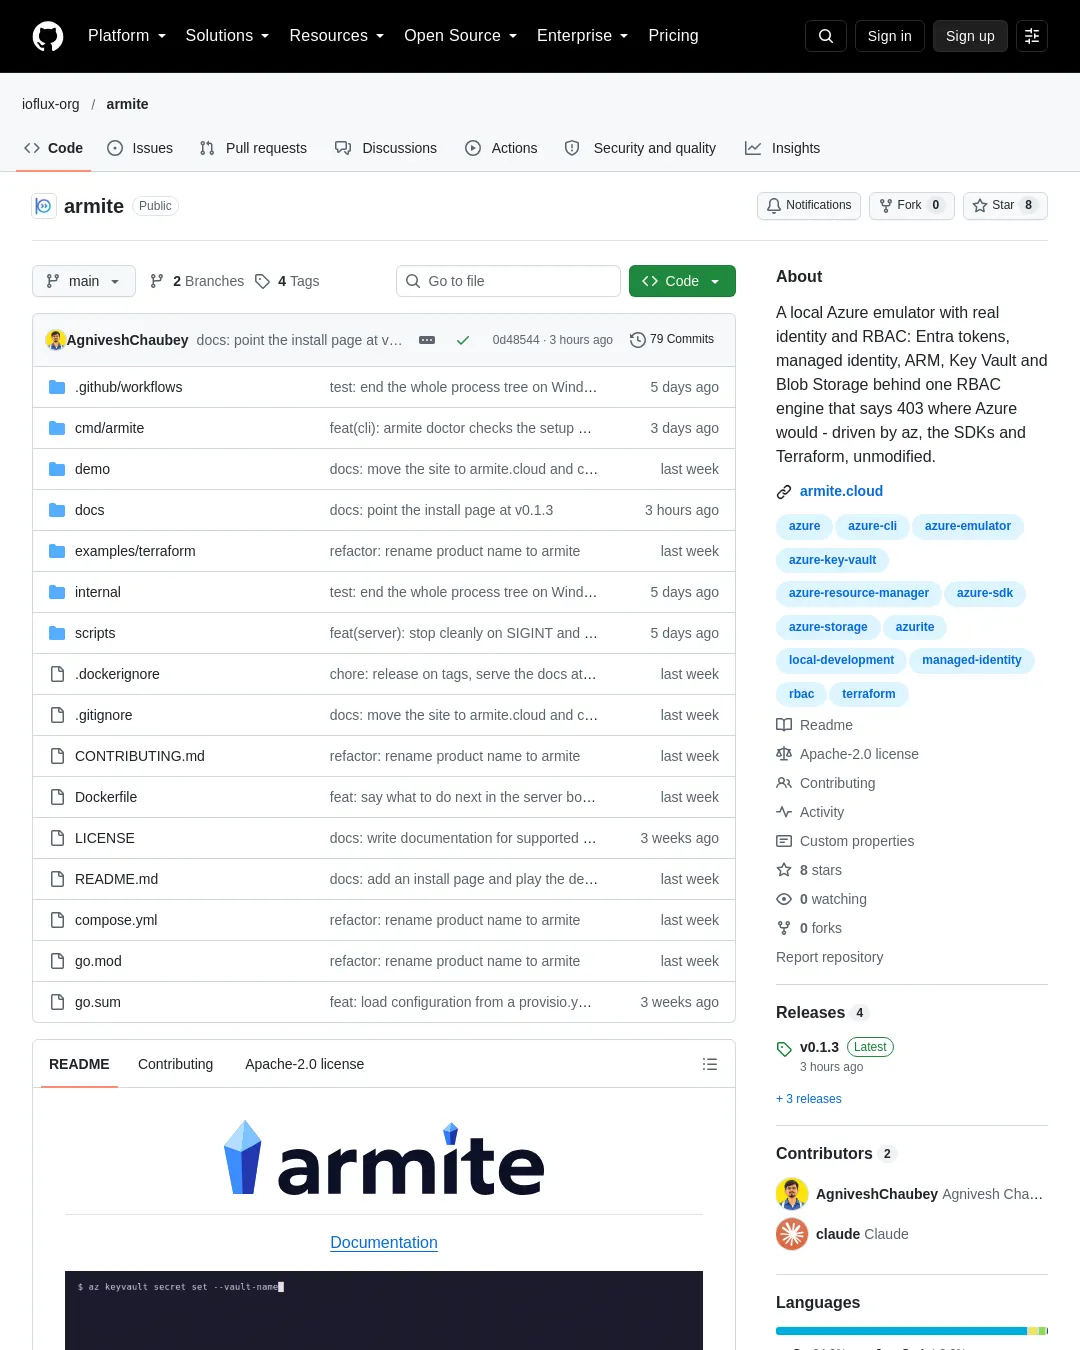Open the ioflux-org organization link
This screenshot has height=1350, width=1080.
tap(50, 104)
